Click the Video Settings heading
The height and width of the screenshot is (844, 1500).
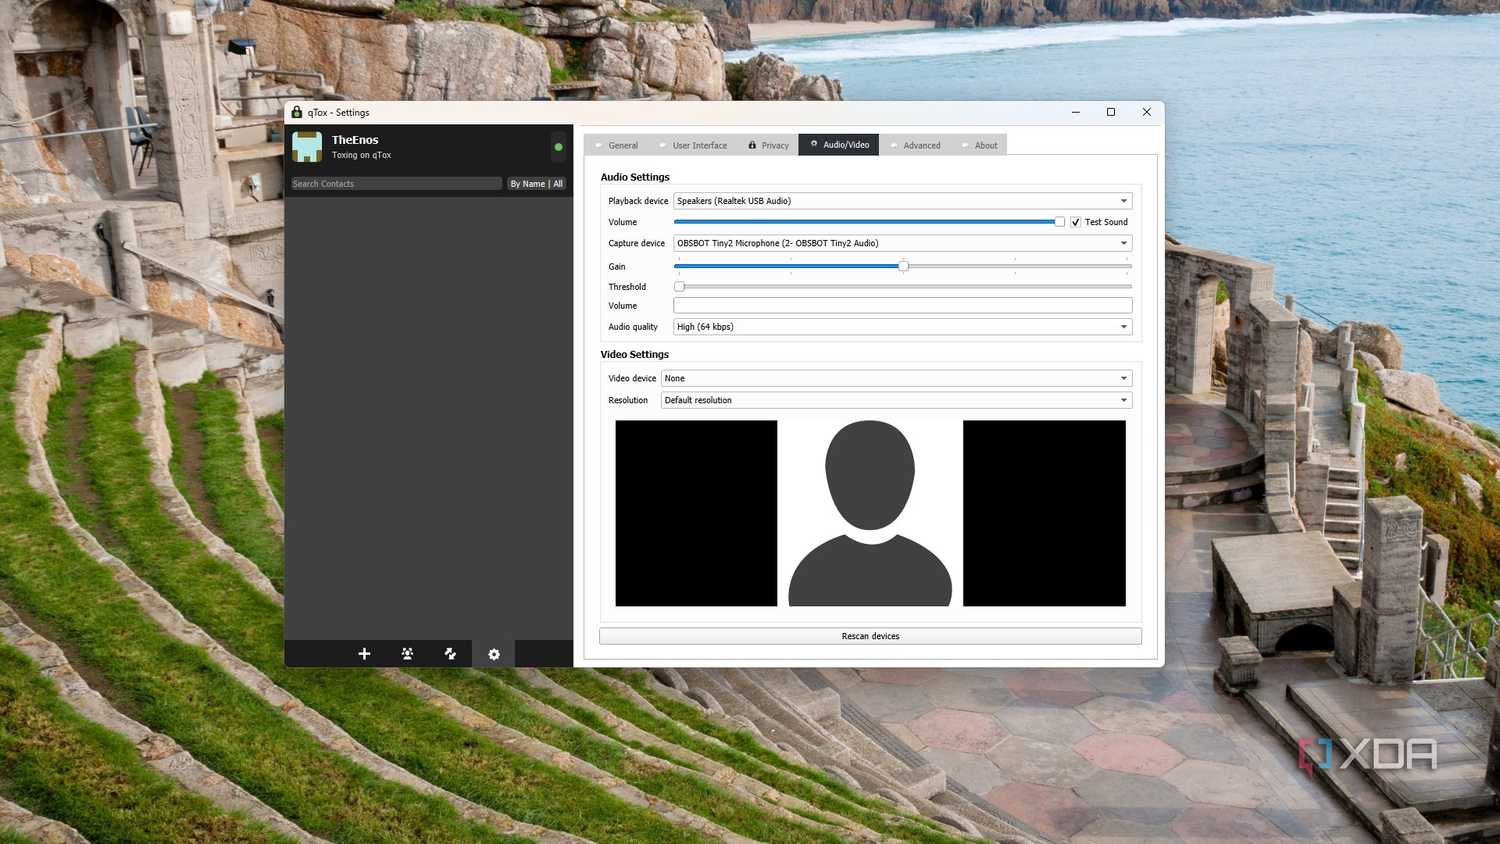click(634, 354)
